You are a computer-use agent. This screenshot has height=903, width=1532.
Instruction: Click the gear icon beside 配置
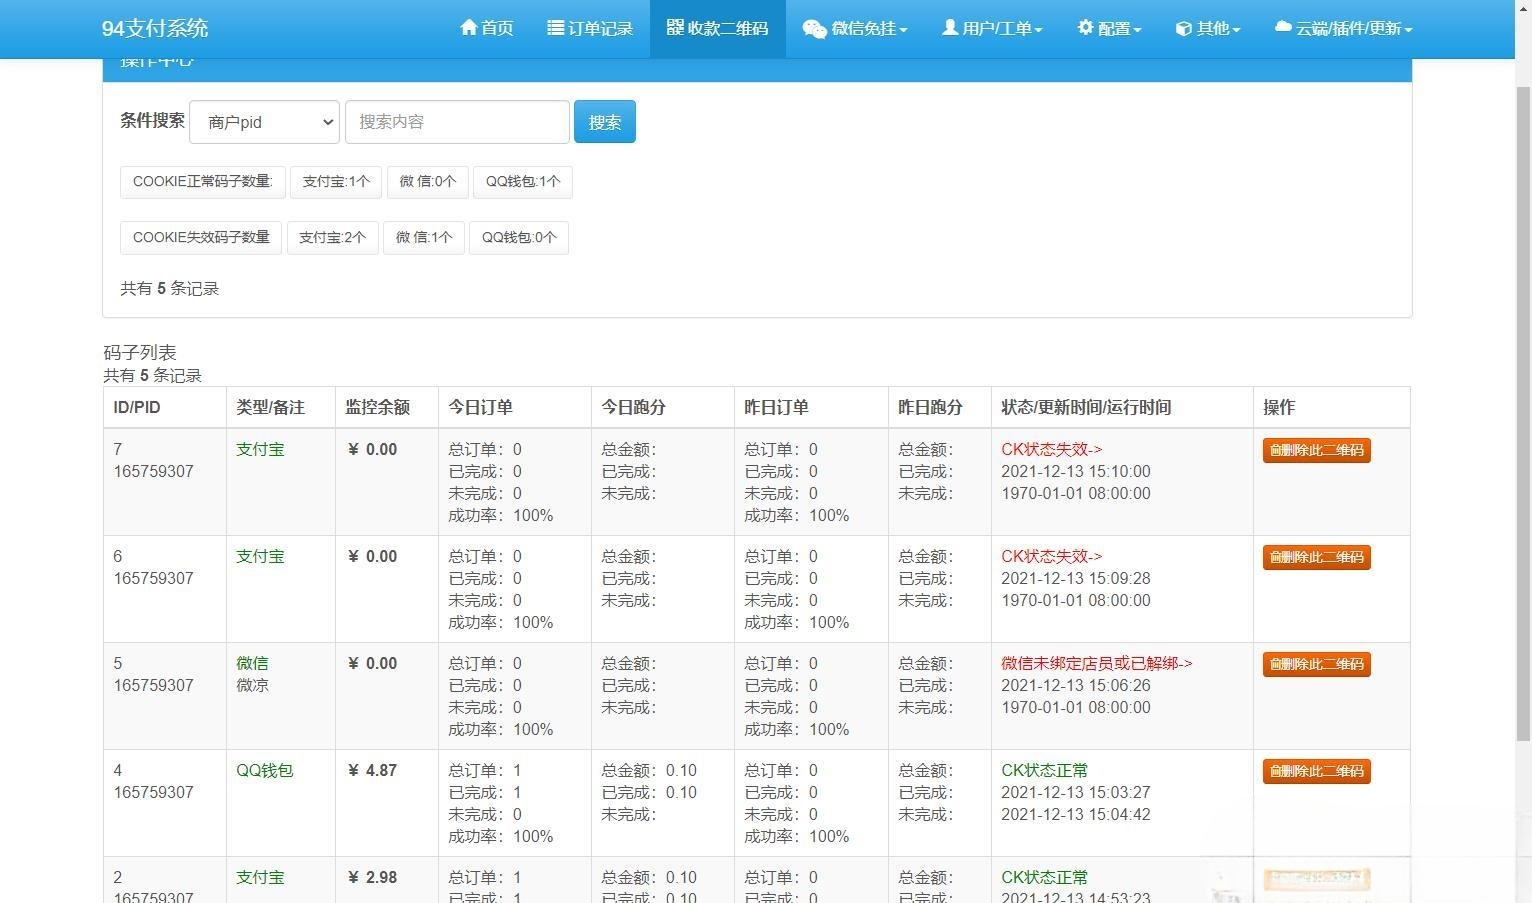(x=1086, y=28)
